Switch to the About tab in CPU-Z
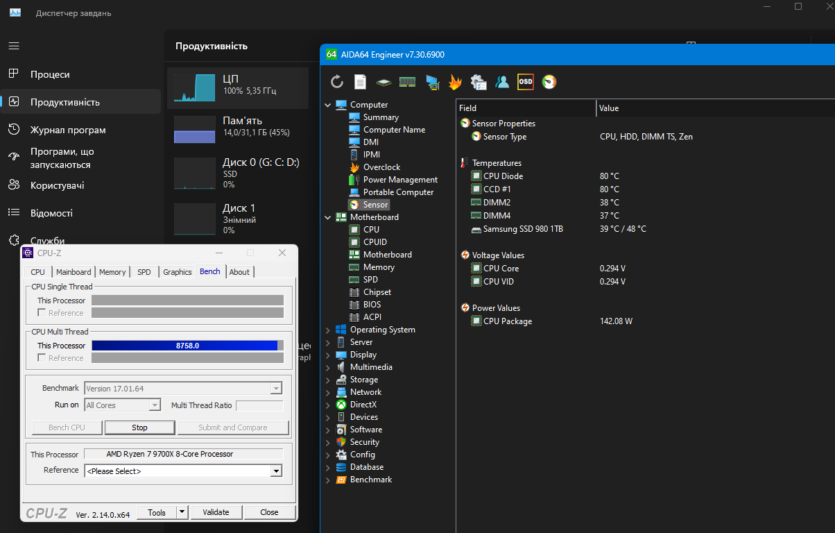The width and height of the screenshot is (835, 533). point(239,272)
